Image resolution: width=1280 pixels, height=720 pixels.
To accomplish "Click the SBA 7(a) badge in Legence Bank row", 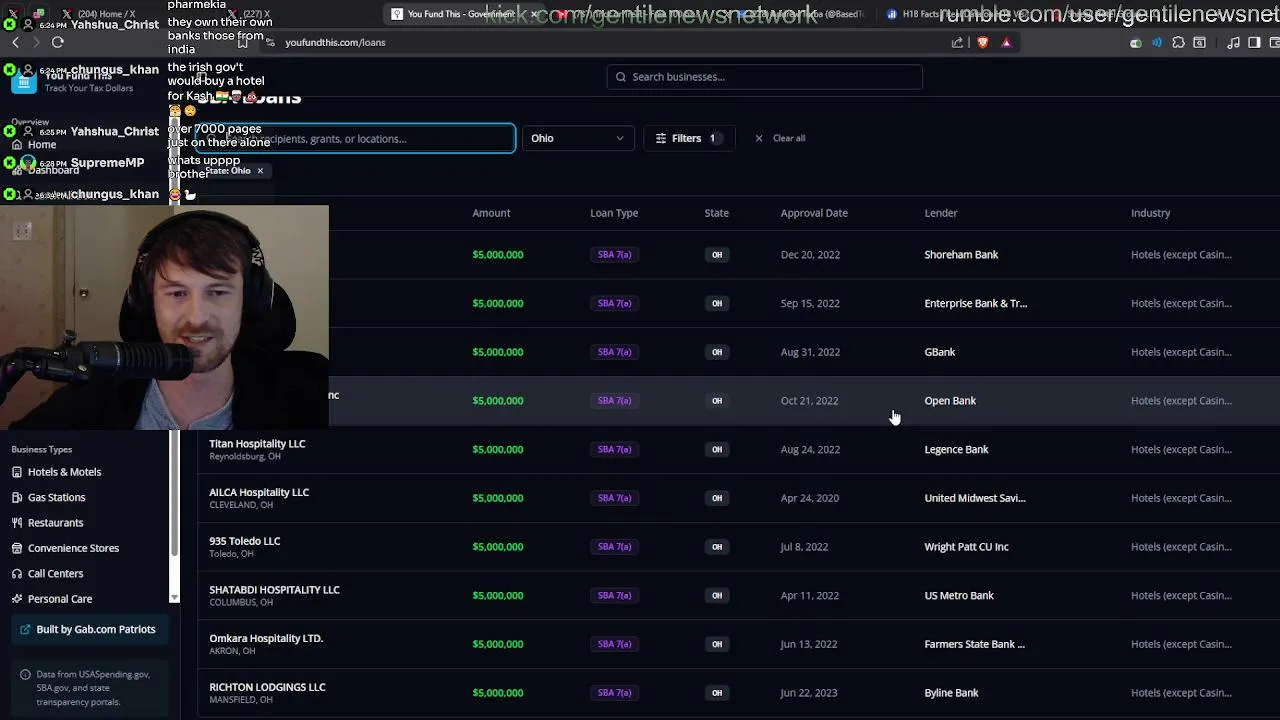I will [x=614, y=449].
